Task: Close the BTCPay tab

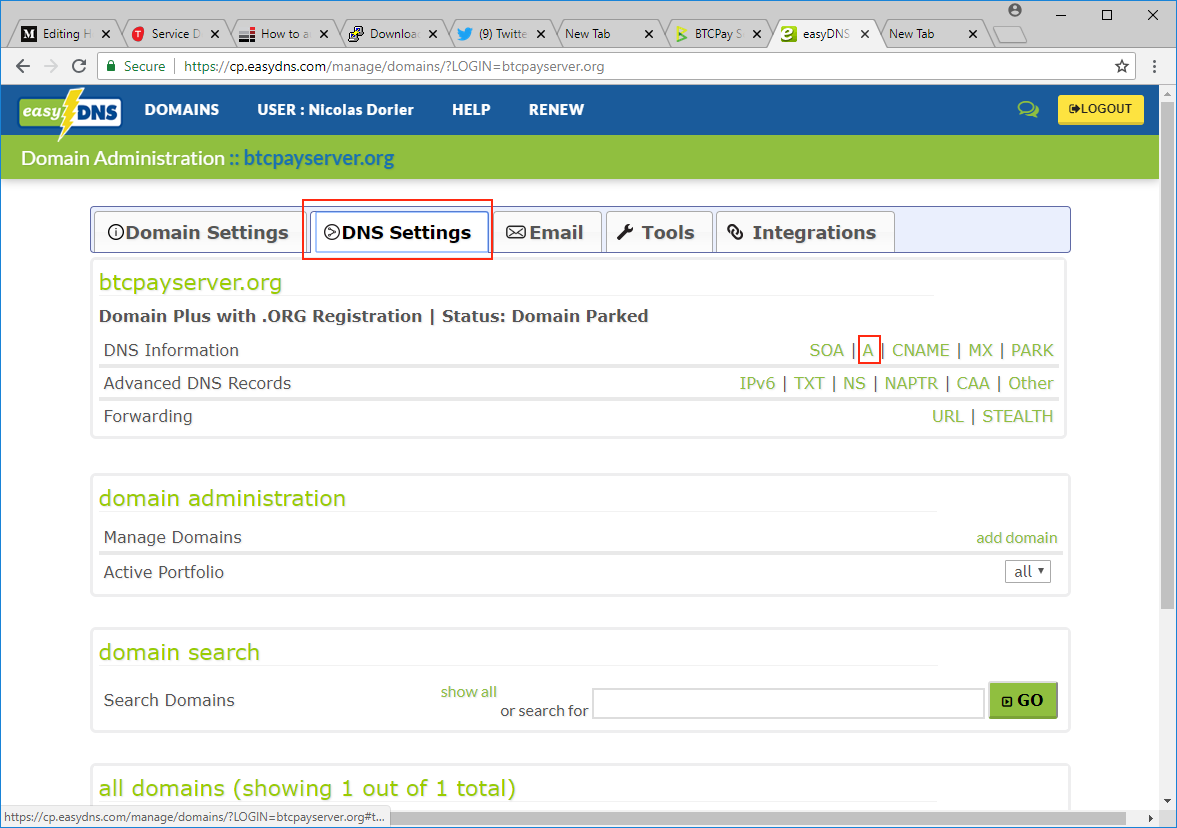Action: [x=757, y=34]
